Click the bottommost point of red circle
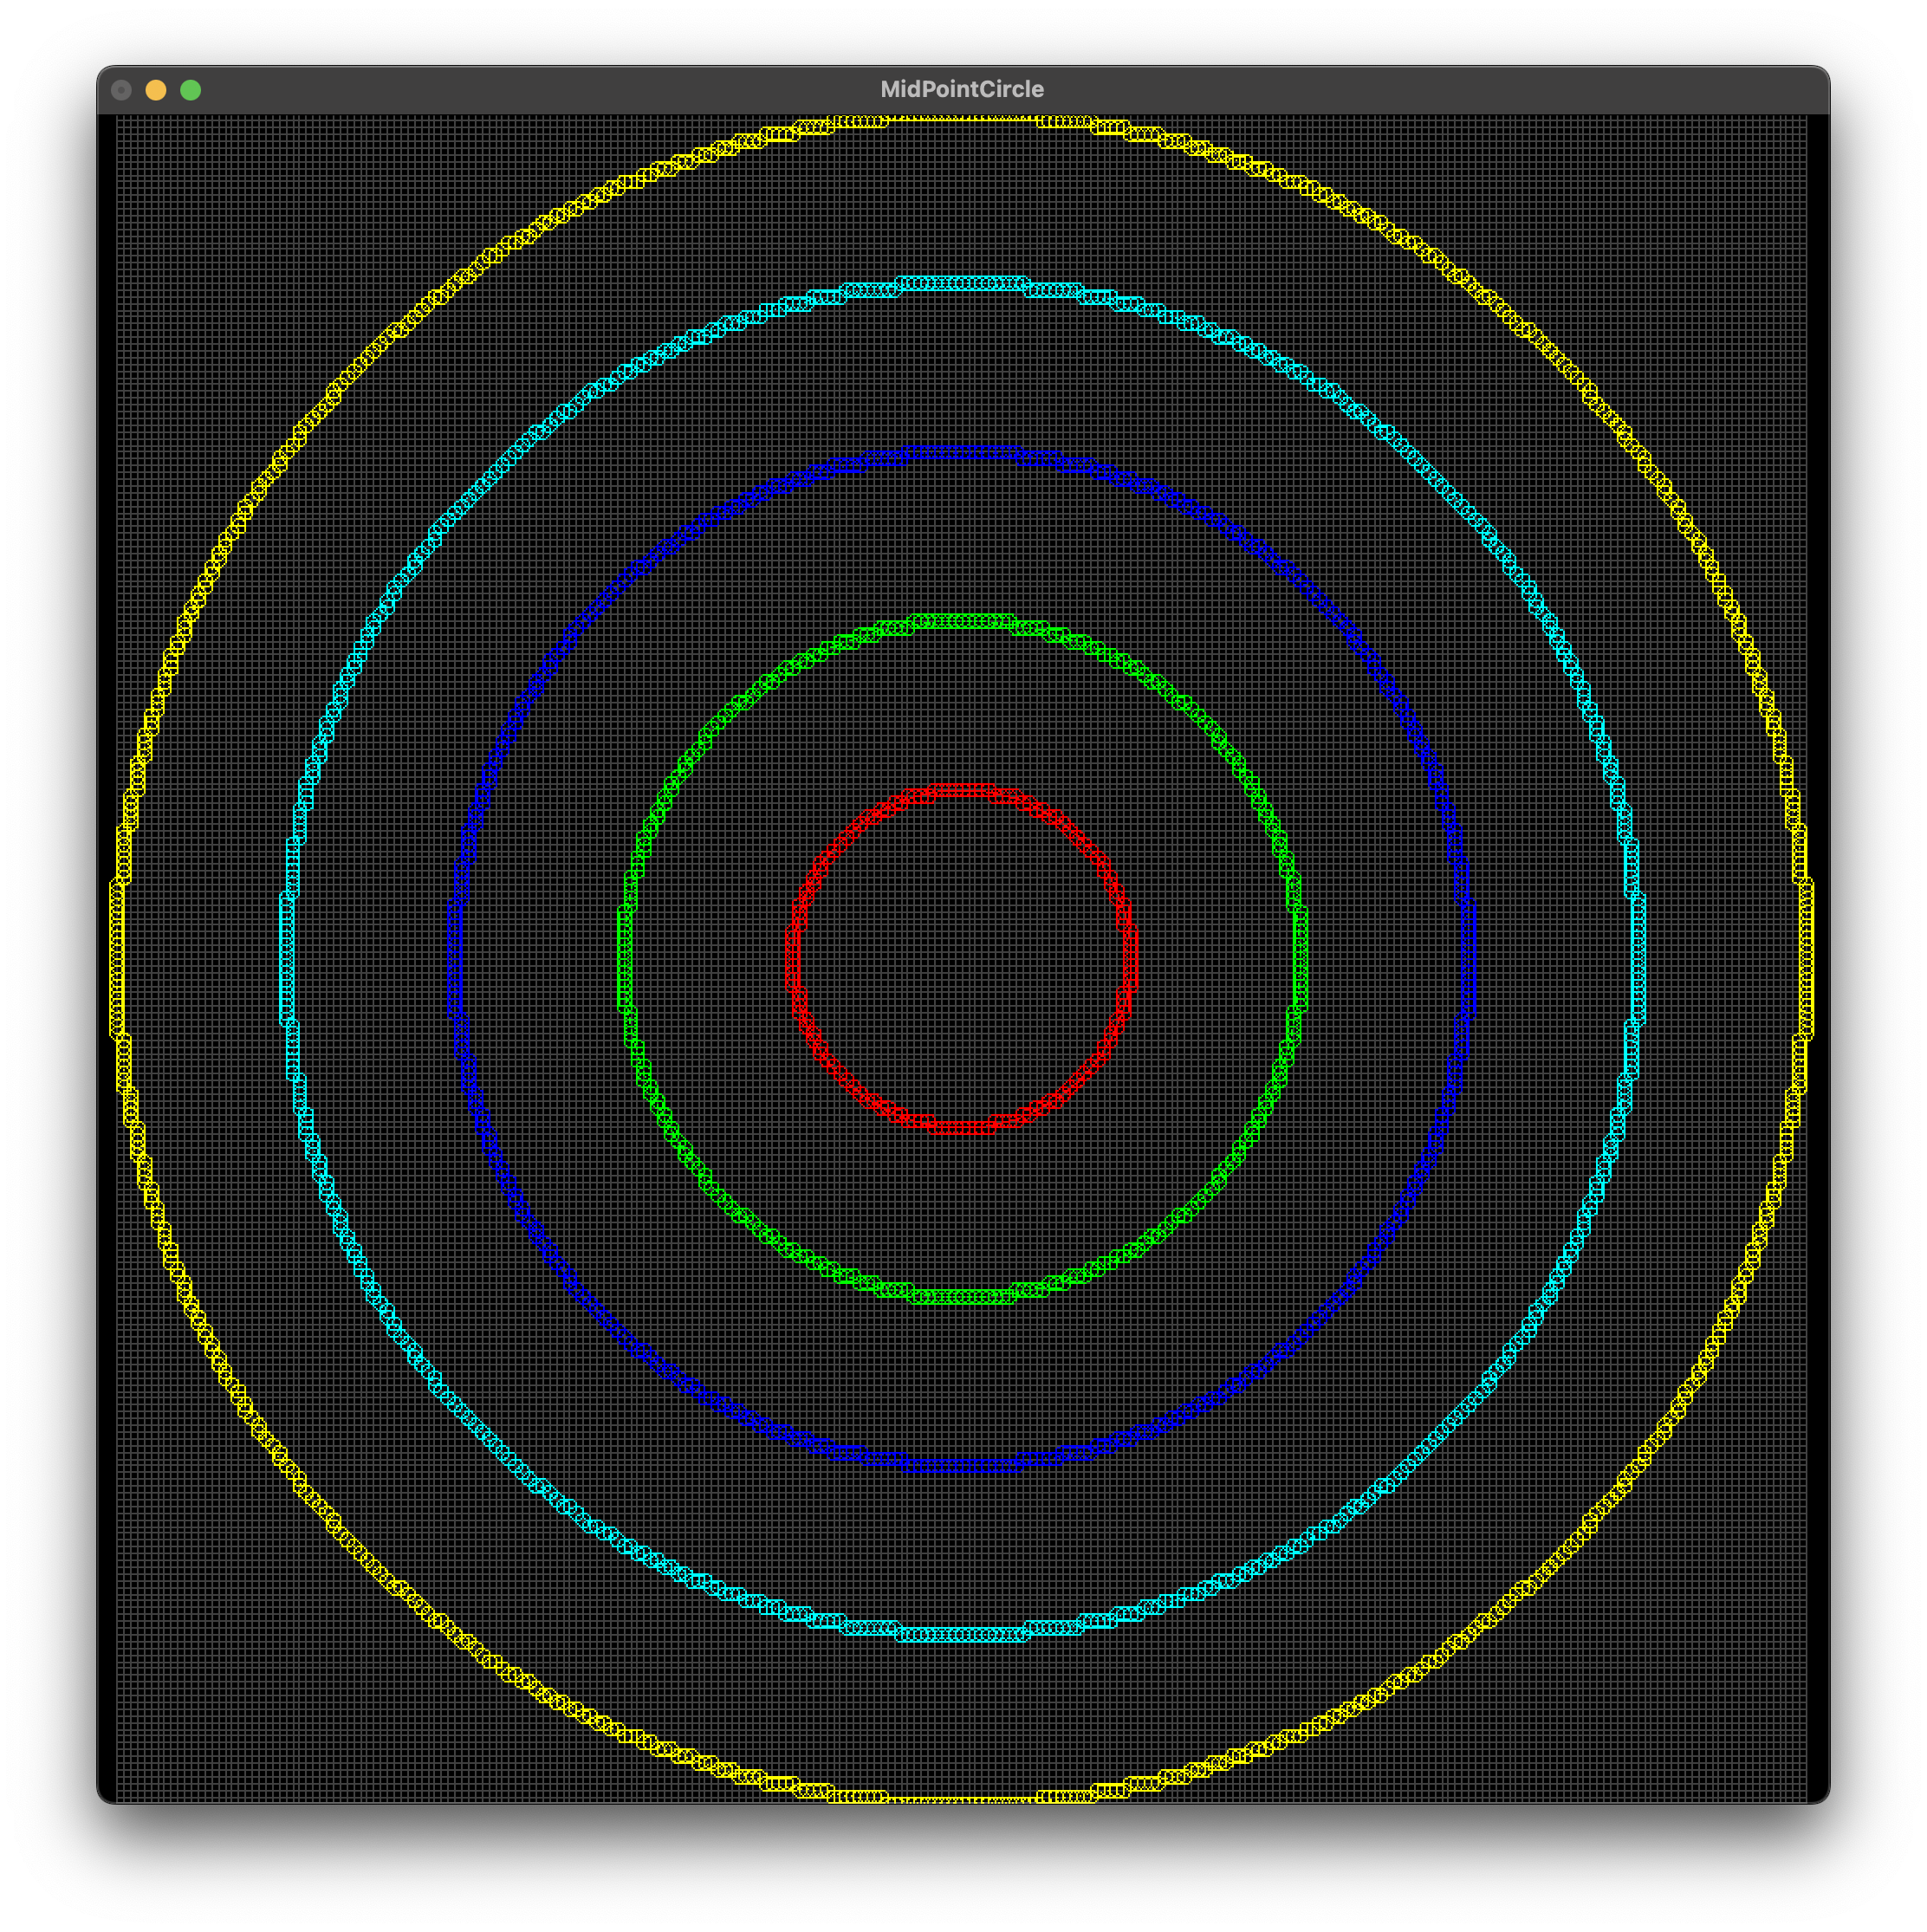Viewport: 1927px width, 1932px height. click(x=961, y=1128)
